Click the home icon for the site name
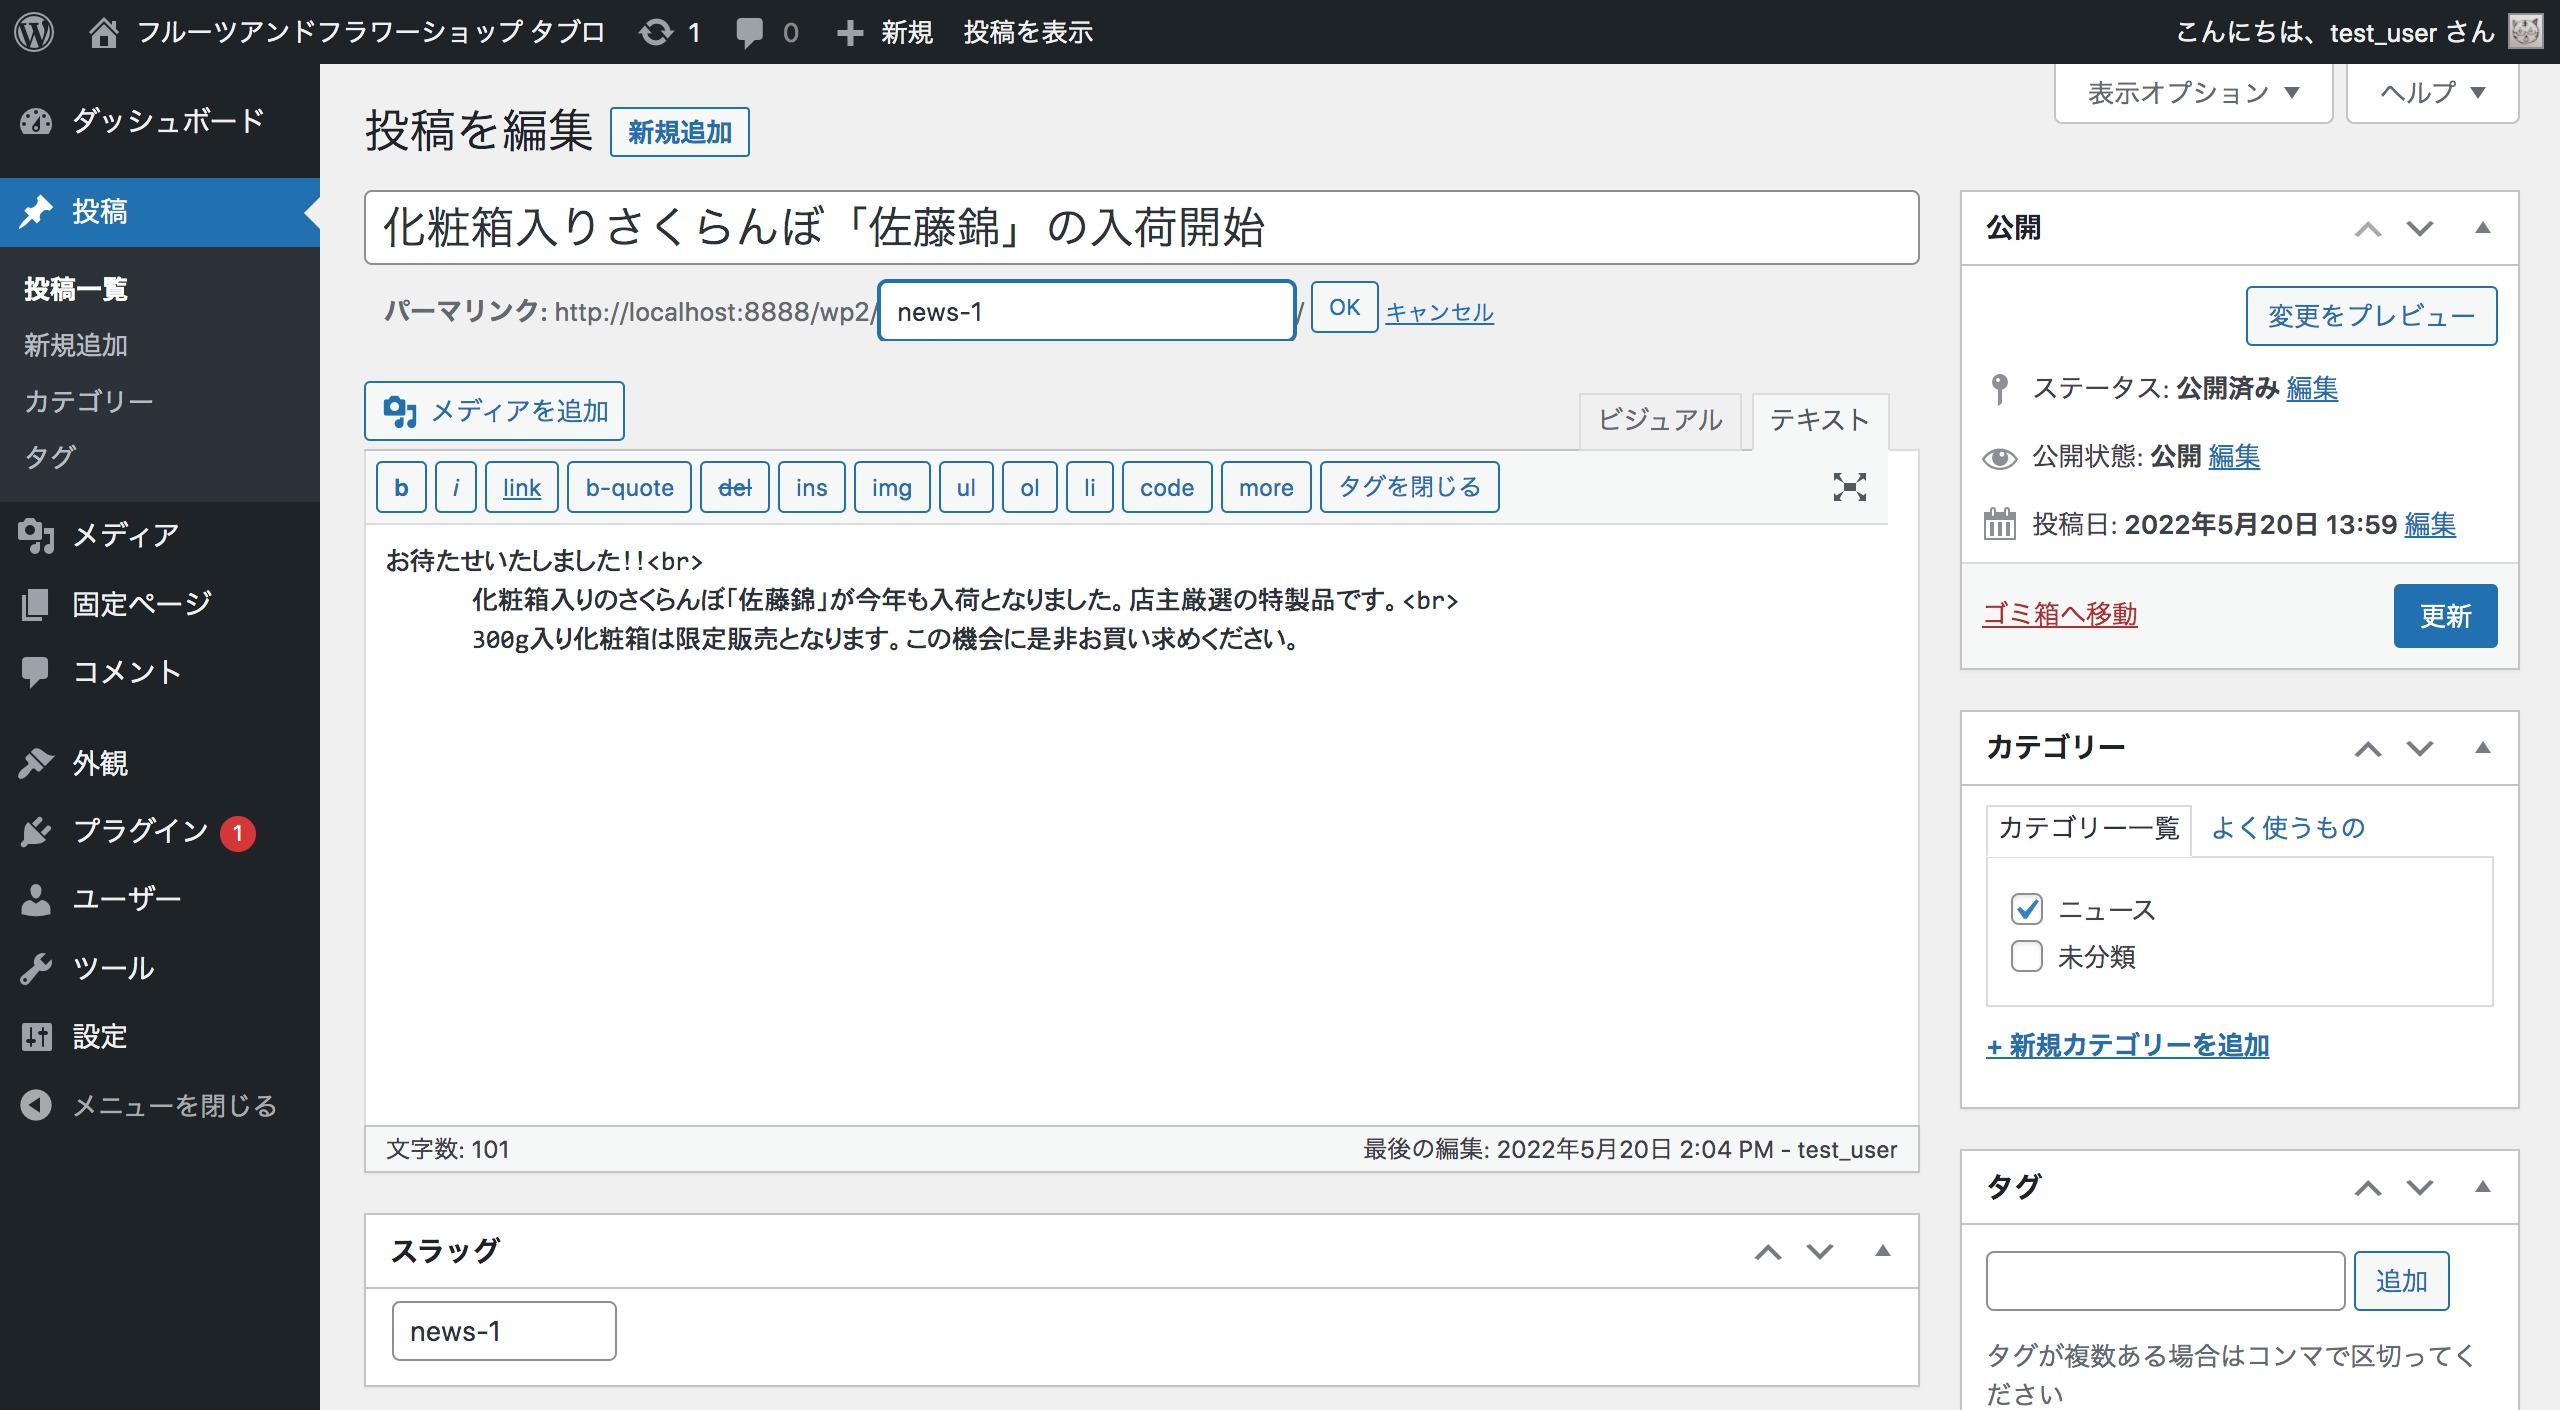Screen dimensions: 2560x1410 (103, 32)
